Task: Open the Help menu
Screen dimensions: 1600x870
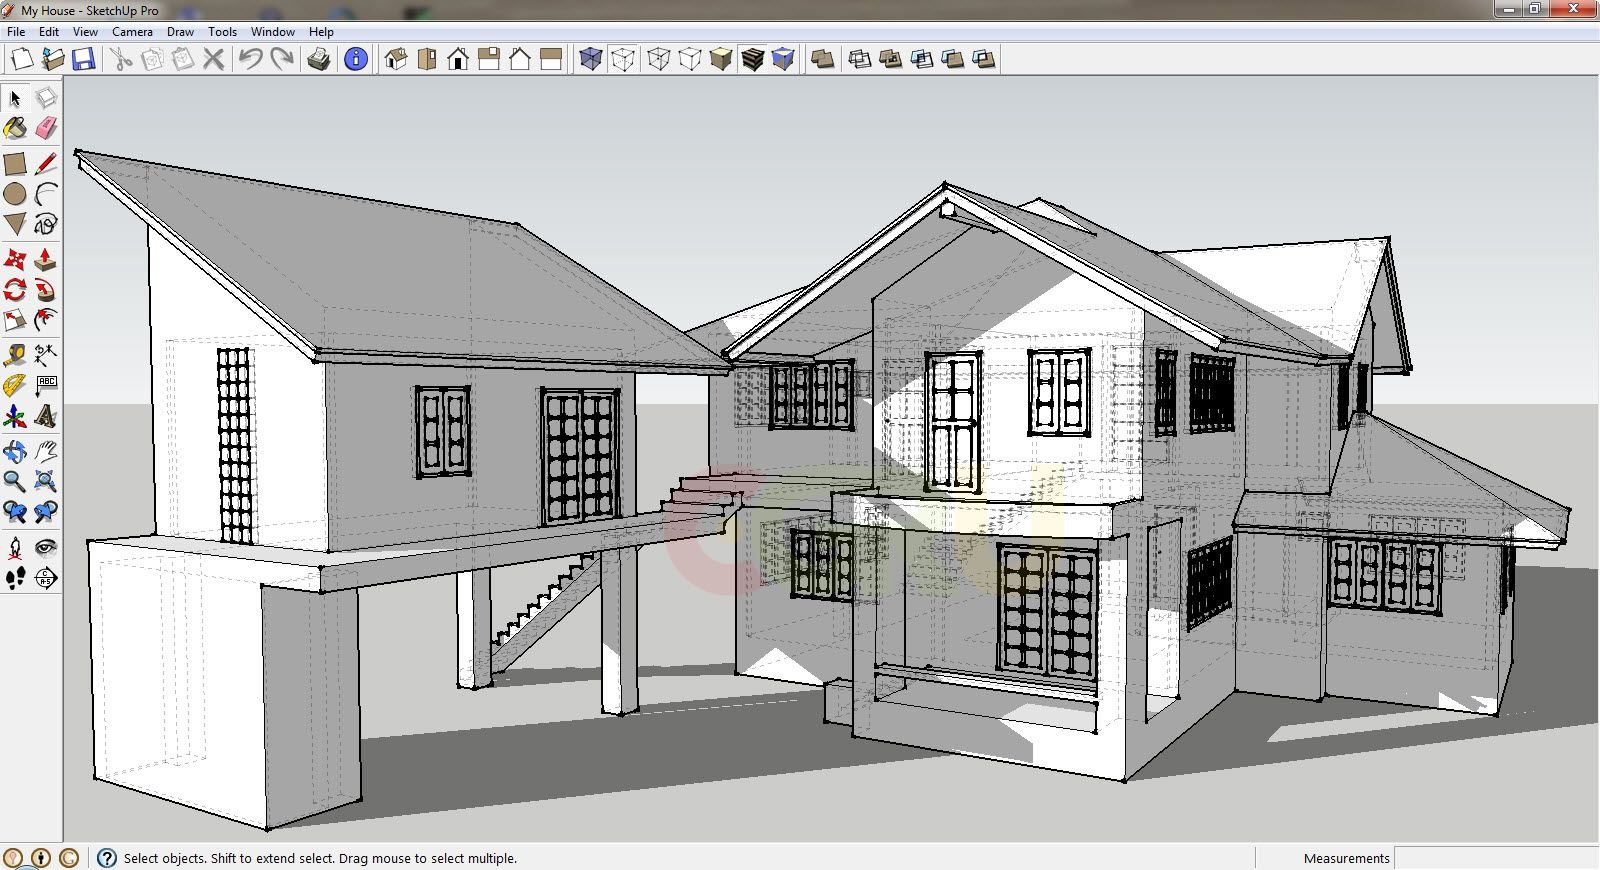Action: [x=321, y=31]
